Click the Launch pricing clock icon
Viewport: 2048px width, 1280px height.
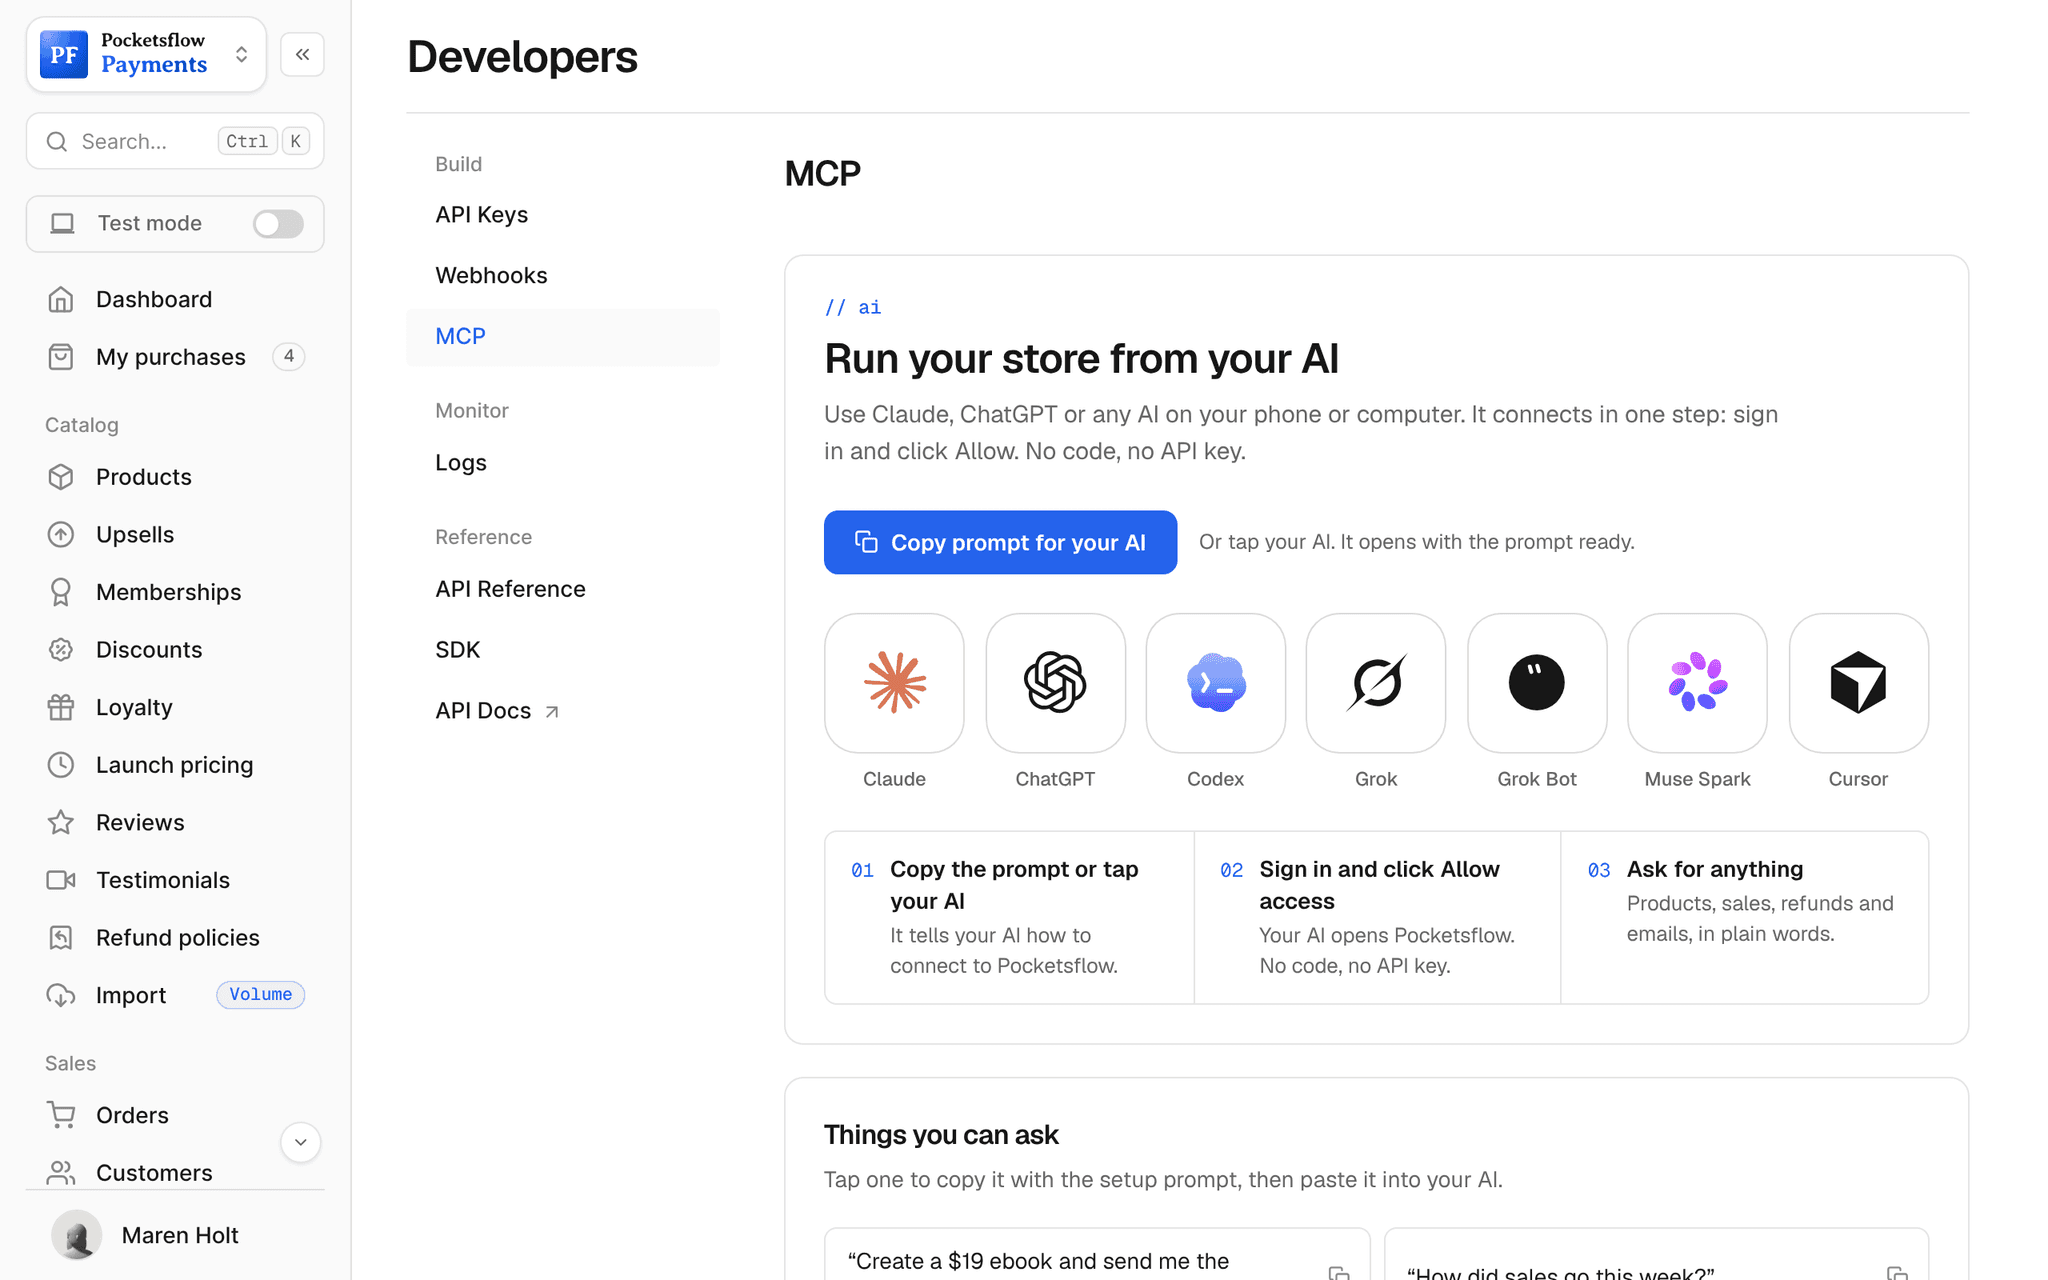(61, 765)
